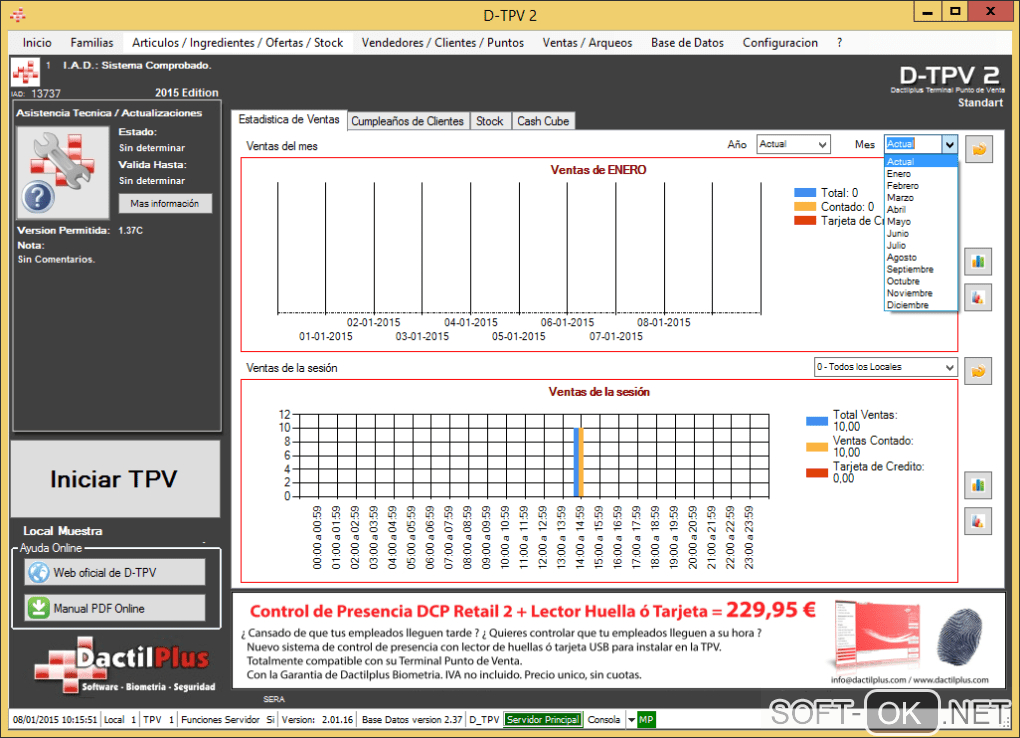Image resolution: width=1020 pixels, height=738 pixels.
Task: Select Abril in the month list
Action: pos(920,210)
